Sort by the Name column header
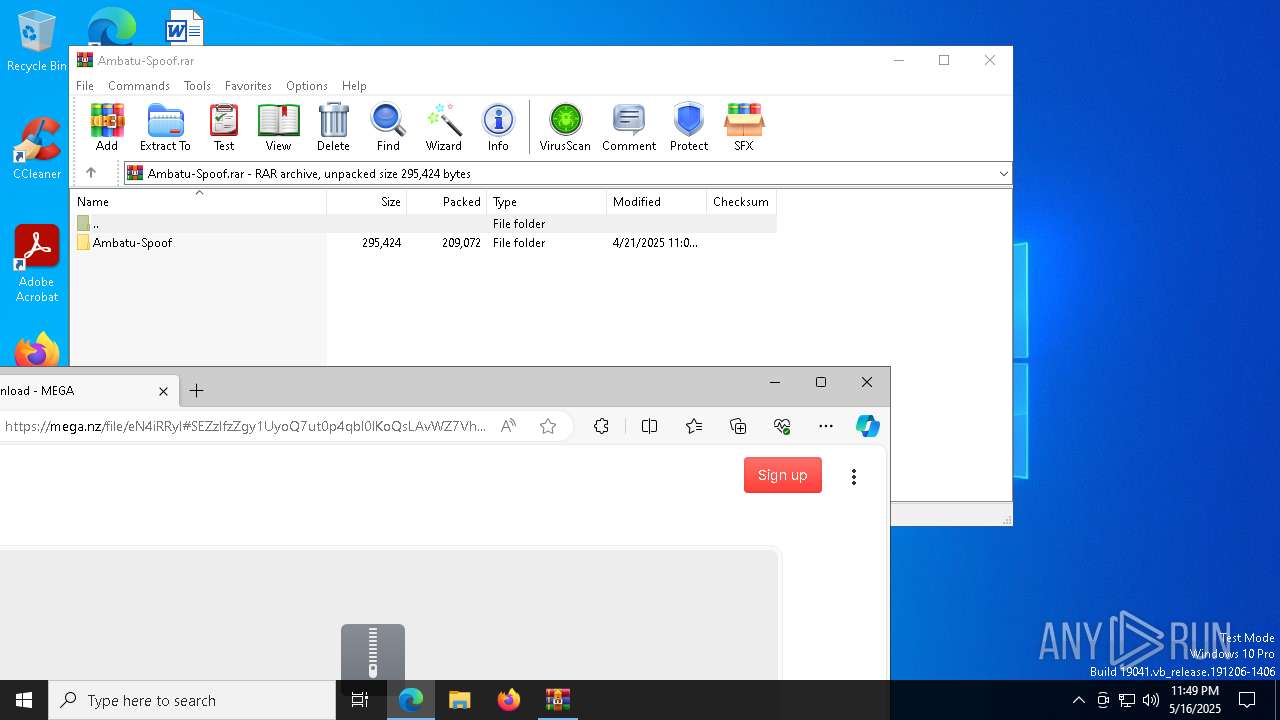The image size is (1280, 720). coord(199,202)
